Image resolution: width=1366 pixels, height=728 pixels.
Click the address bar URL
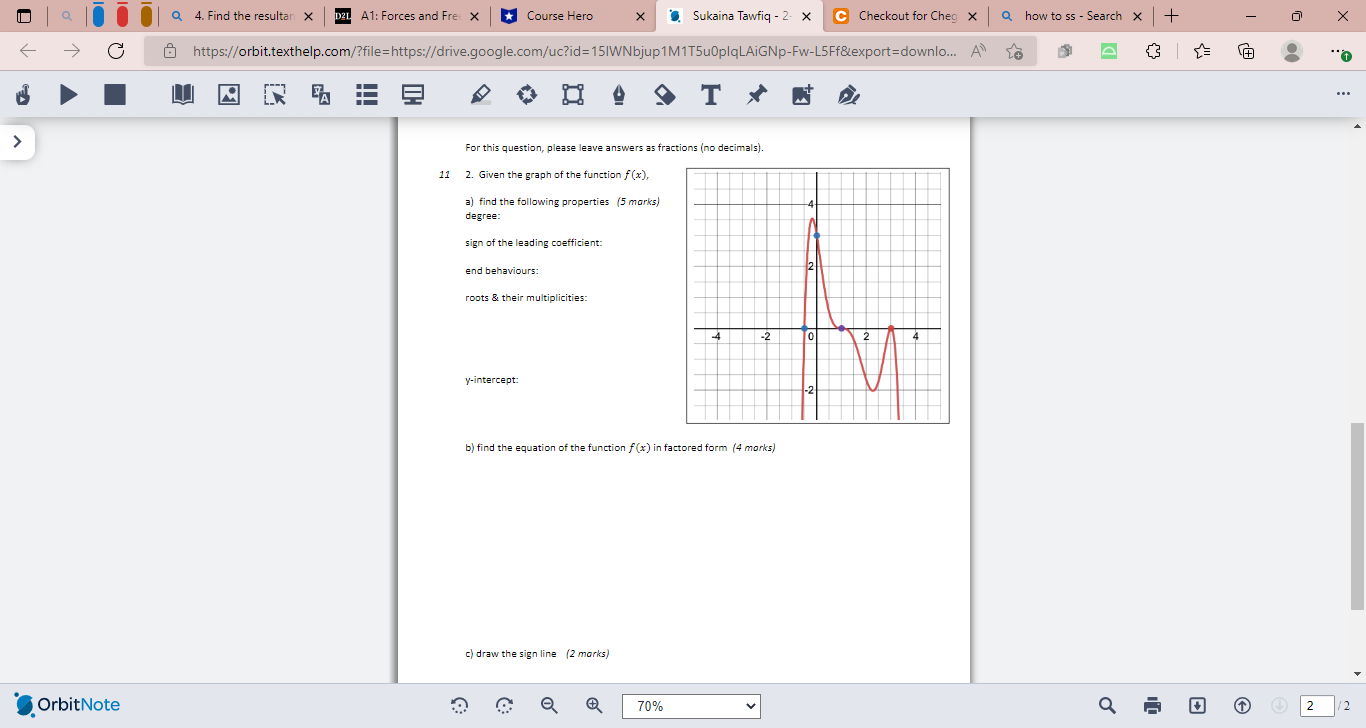[x=572, y=51]
